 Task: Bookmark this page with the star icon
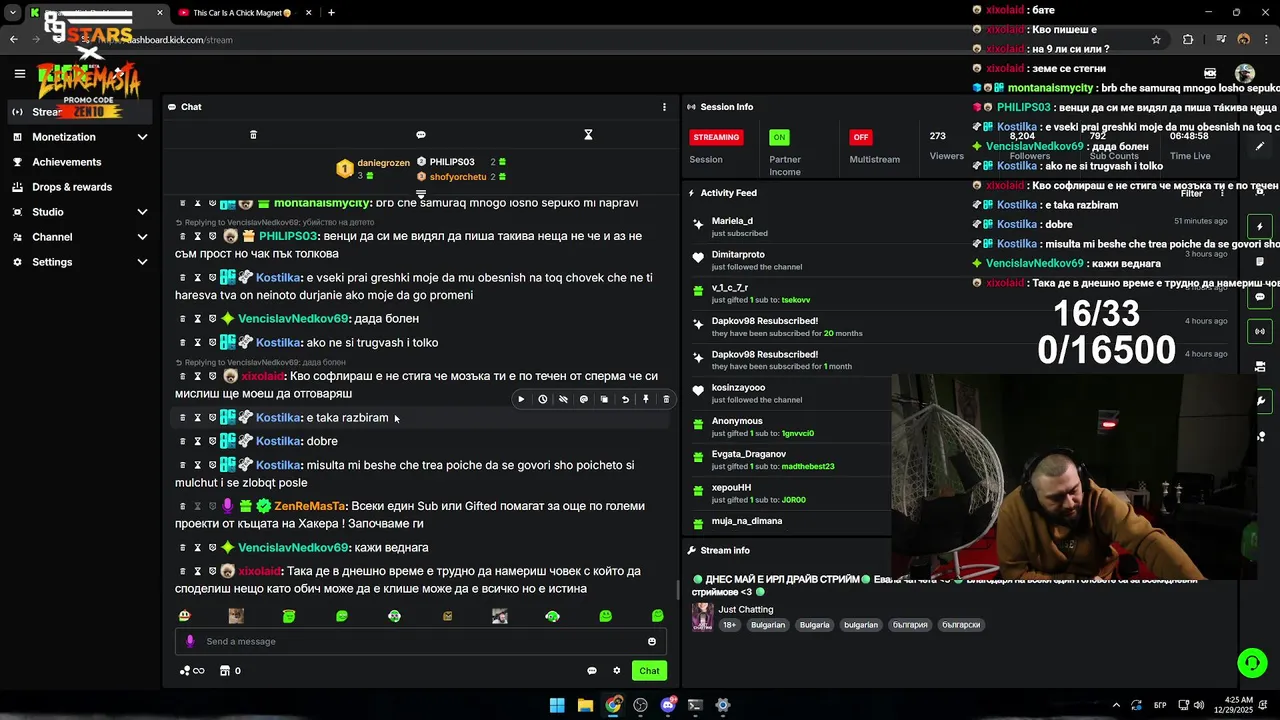pos(1156,40)
